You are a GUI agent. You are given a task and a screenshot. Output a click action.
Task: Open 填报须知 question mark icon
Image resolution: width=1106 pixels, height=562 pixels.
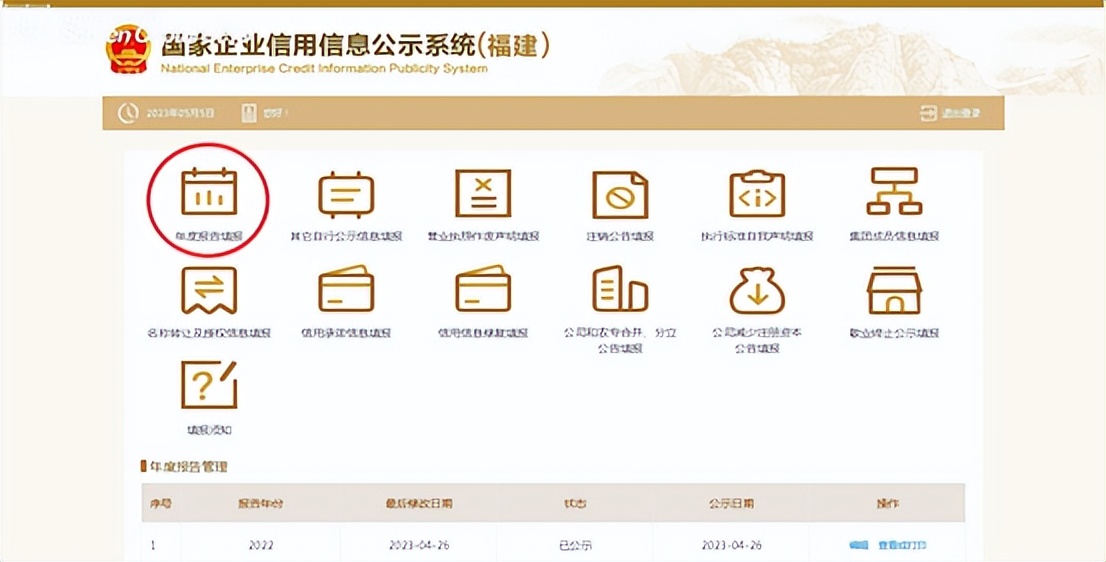click(209, 385)
